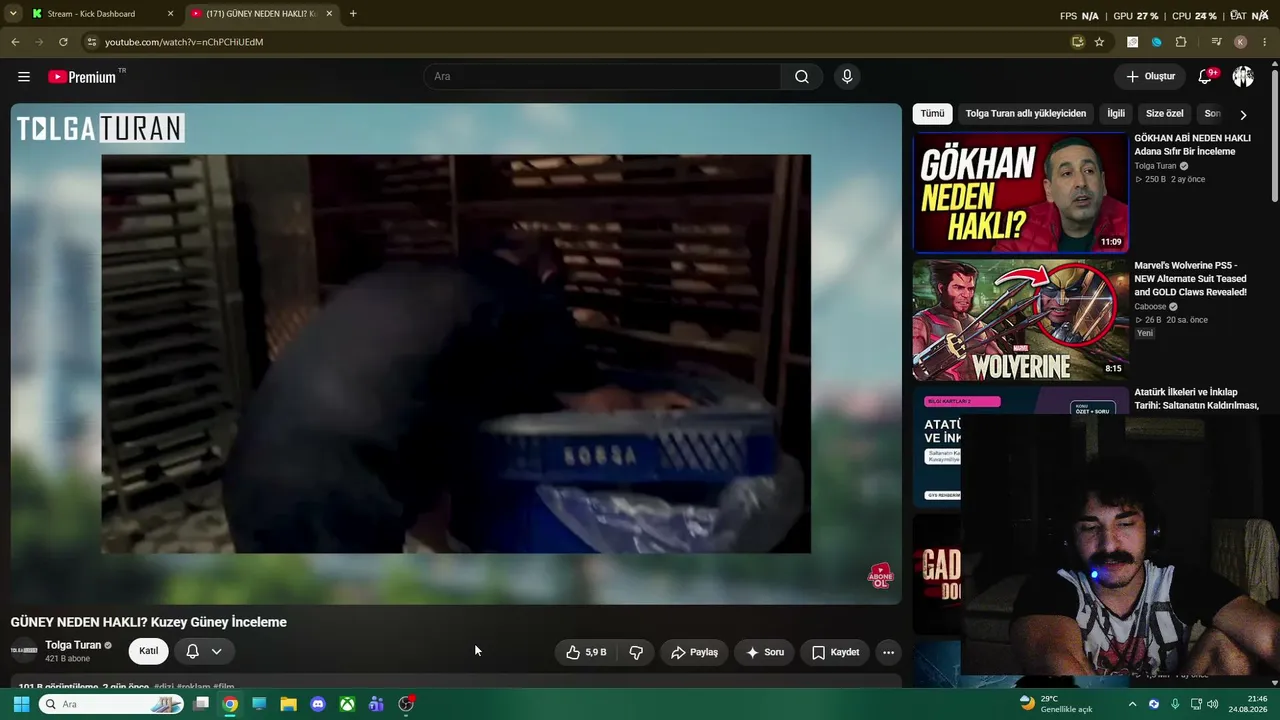Viewport: 1280px width, 720px height.
Task: Dislike the video with thumbs down
Action: [x=636, y=652]
